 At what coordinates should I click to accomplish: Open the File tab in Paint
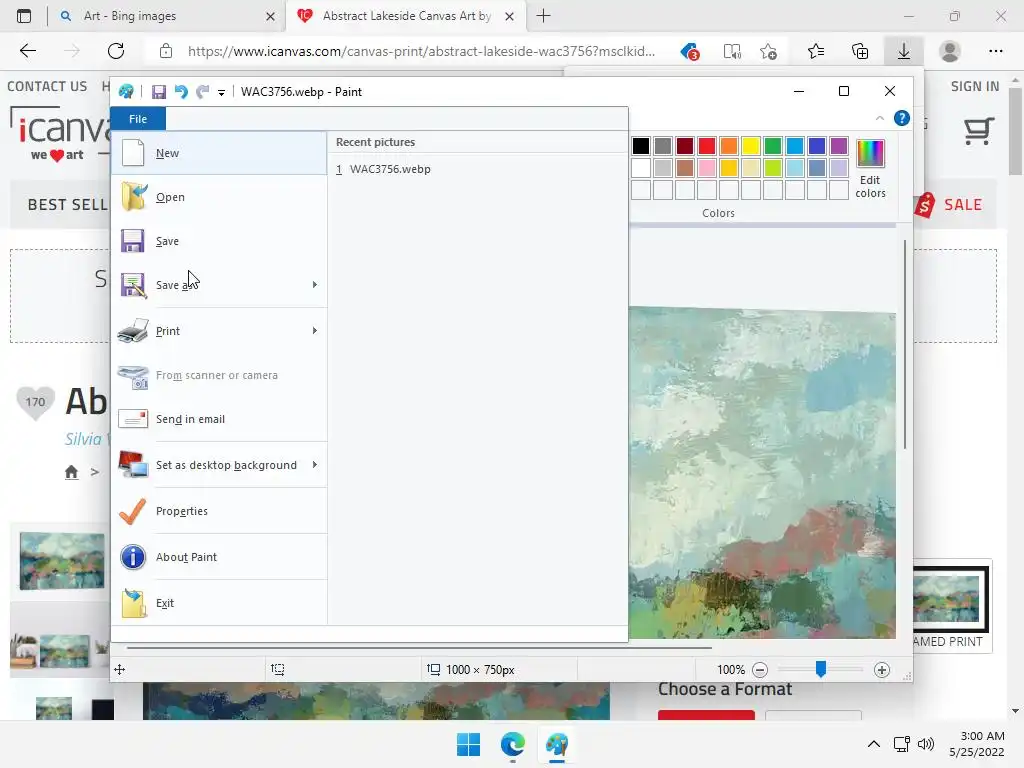click(138, 119)
